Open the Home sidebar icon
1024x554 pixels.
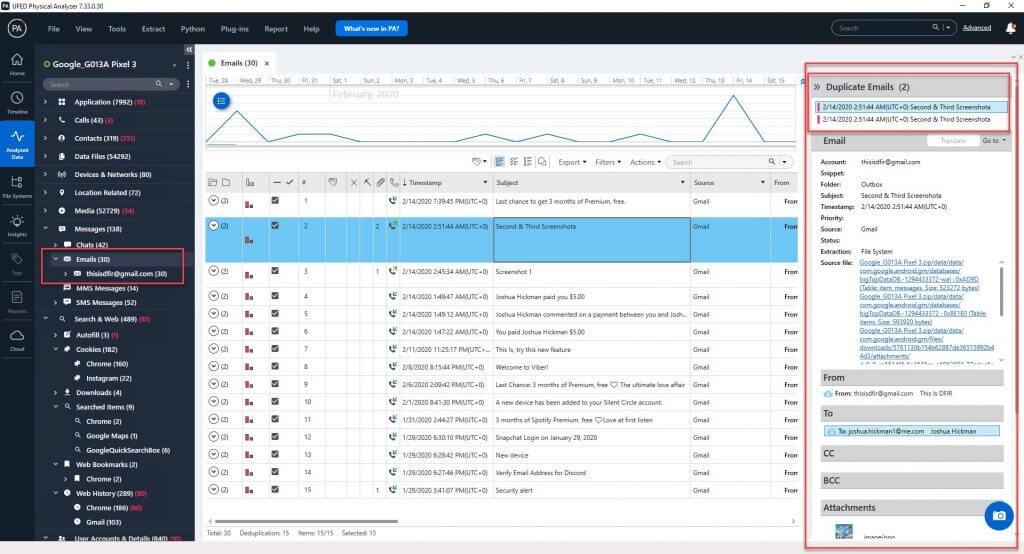17,63
